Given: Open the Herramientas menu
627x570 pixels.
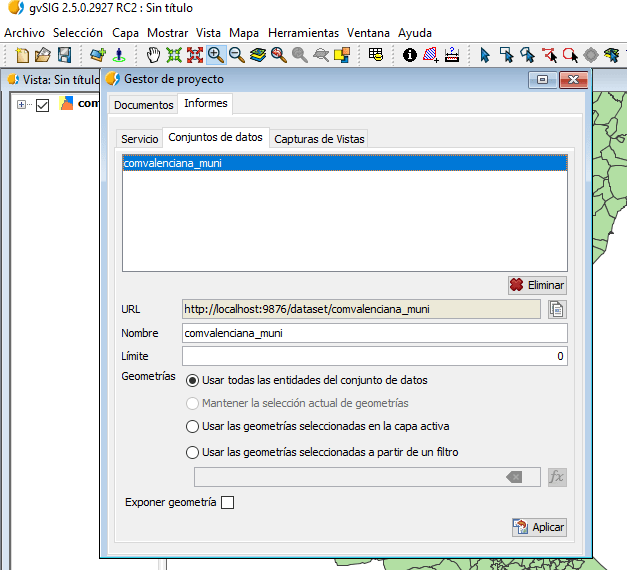Looking at the screenshot, I should pos(303,32).
